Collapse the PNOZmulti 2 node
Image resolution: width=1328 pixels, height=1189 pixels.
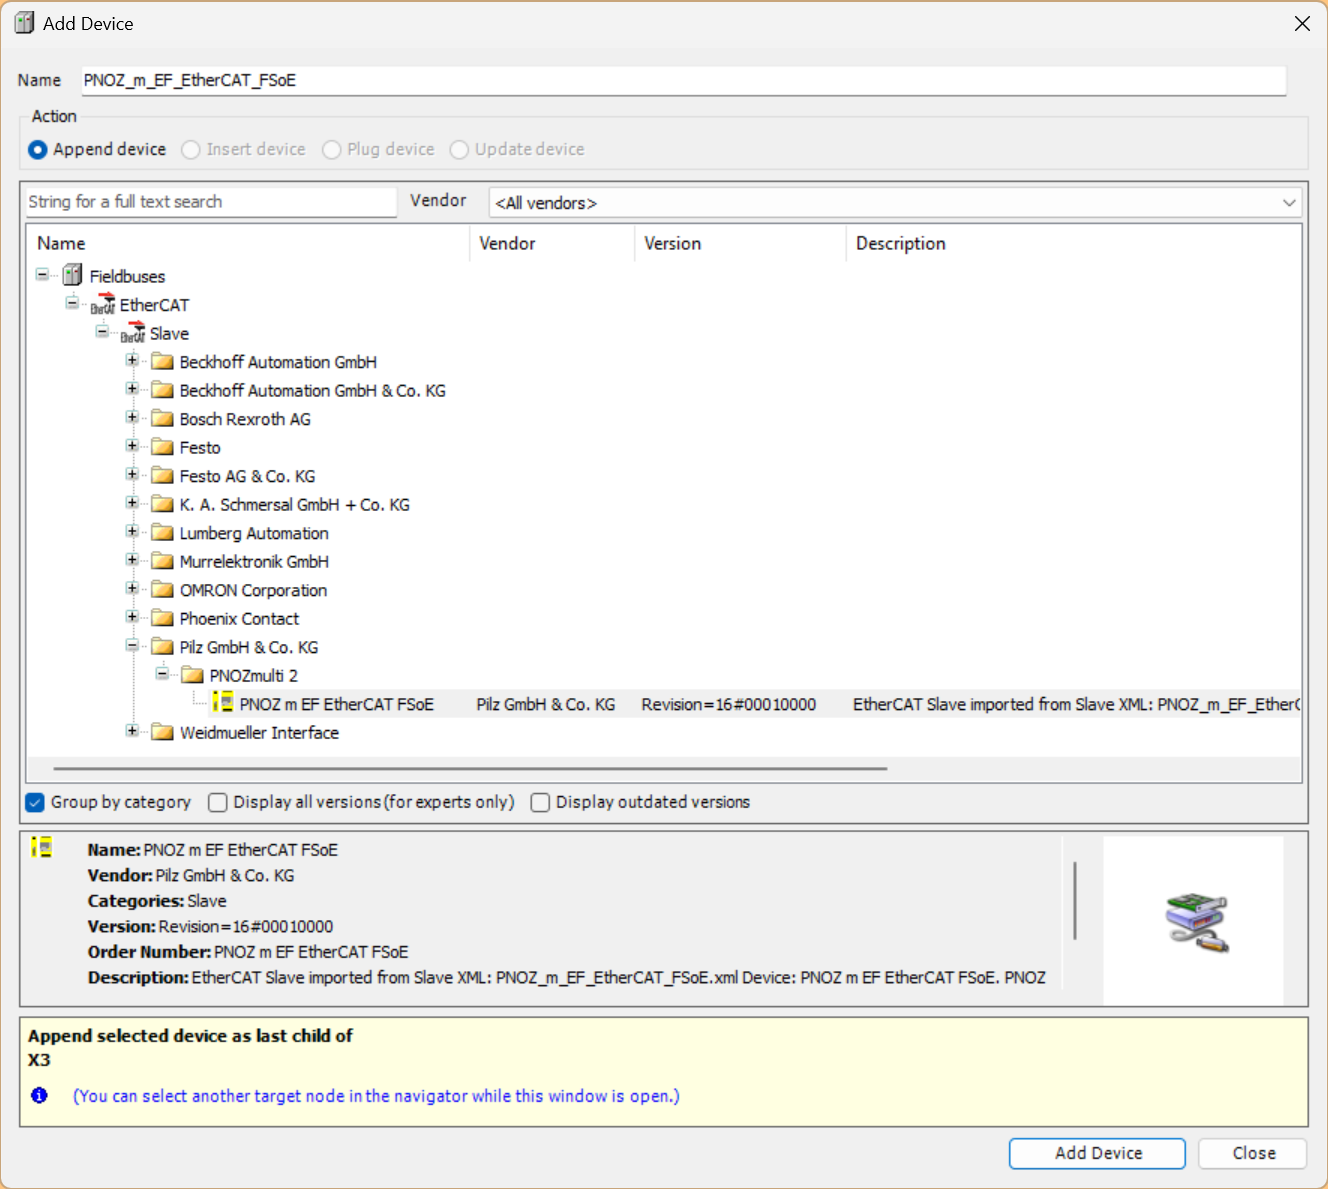[x=162, y=673]
